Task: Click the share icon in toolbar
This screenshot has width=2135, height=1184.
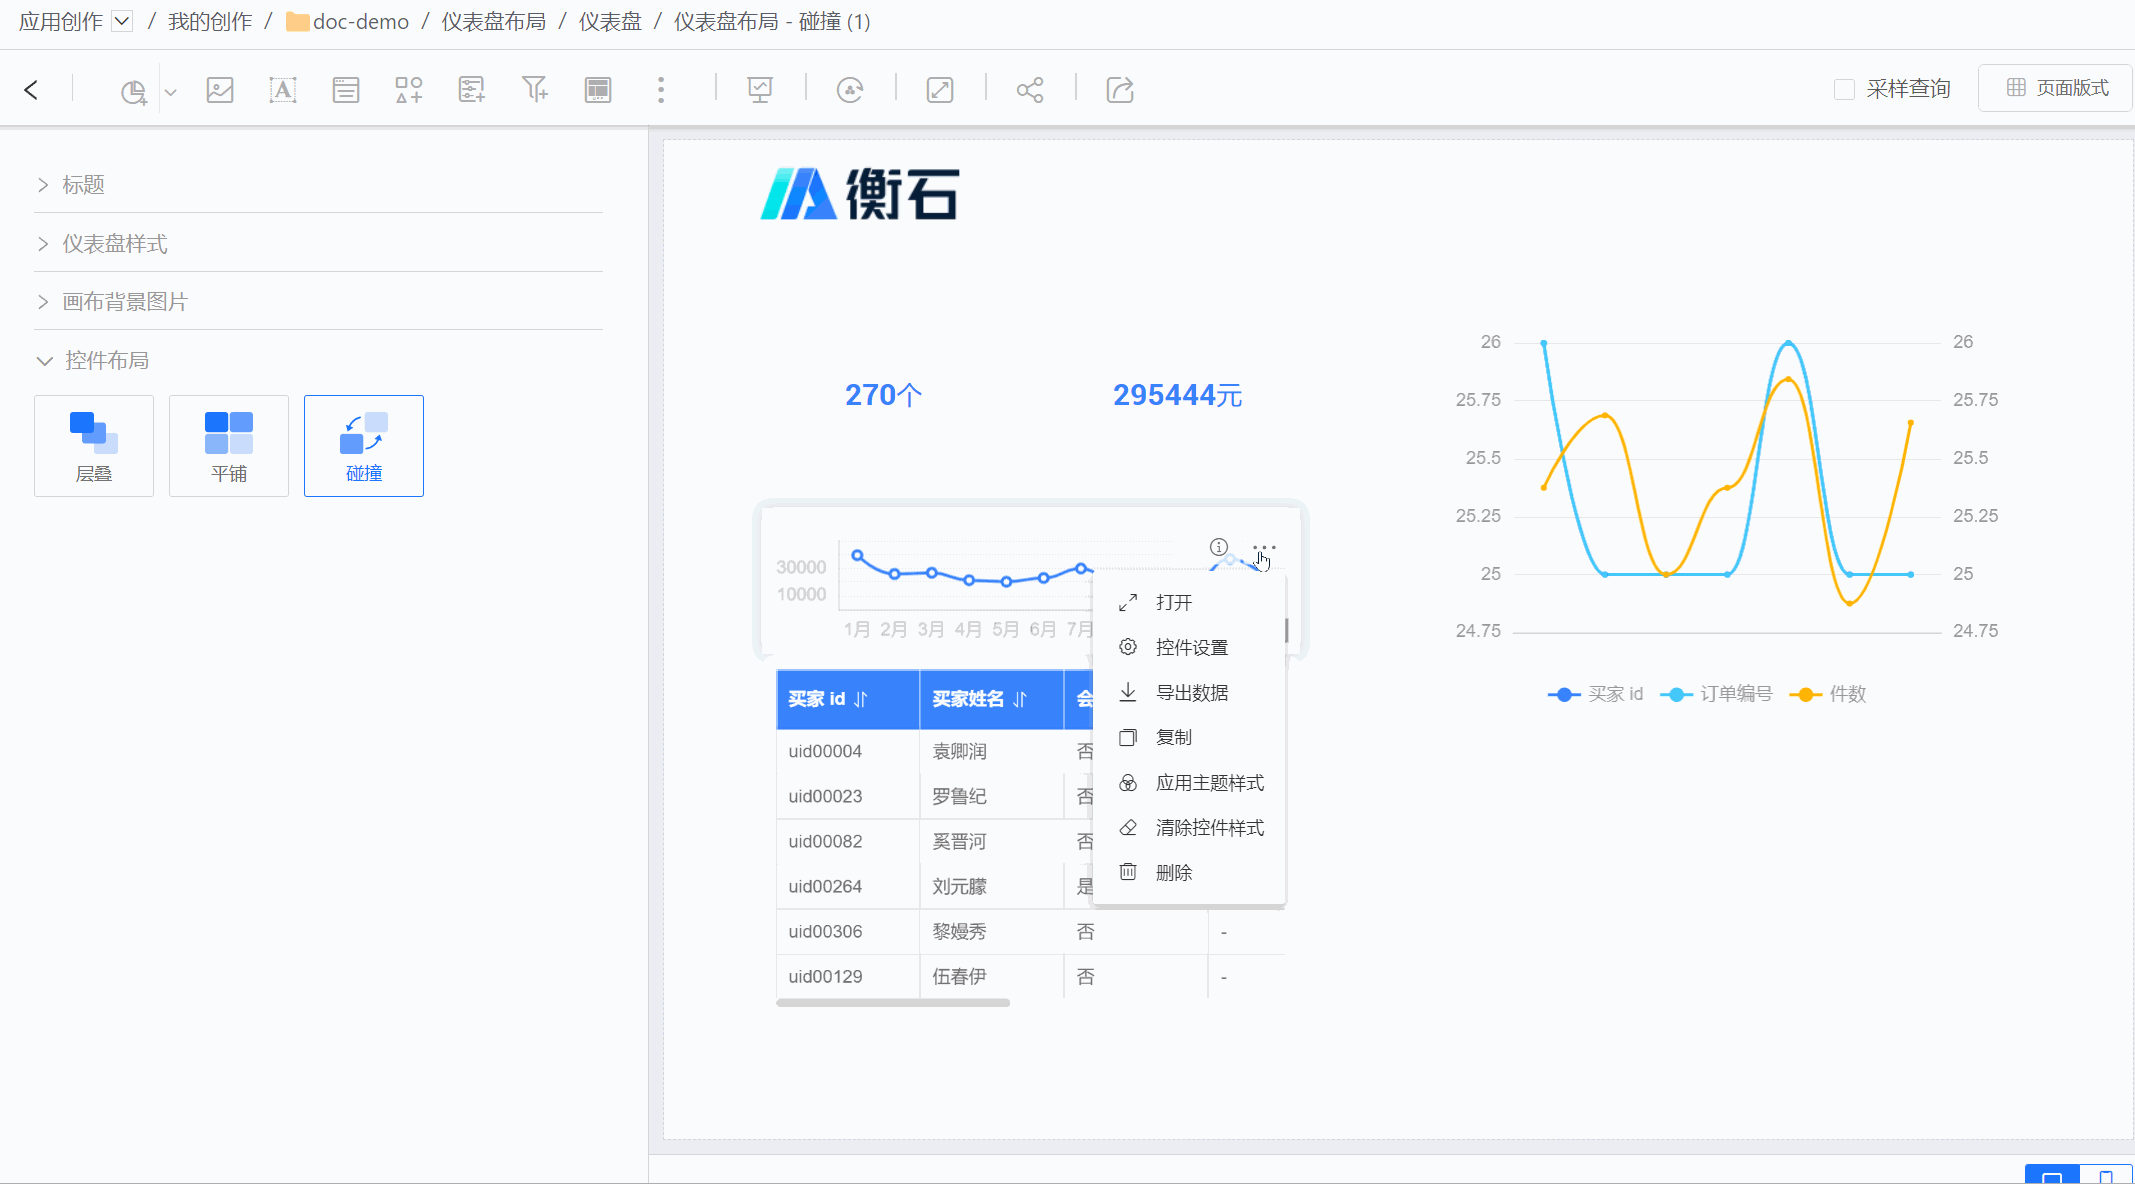Action: [x=1030, y=90]
